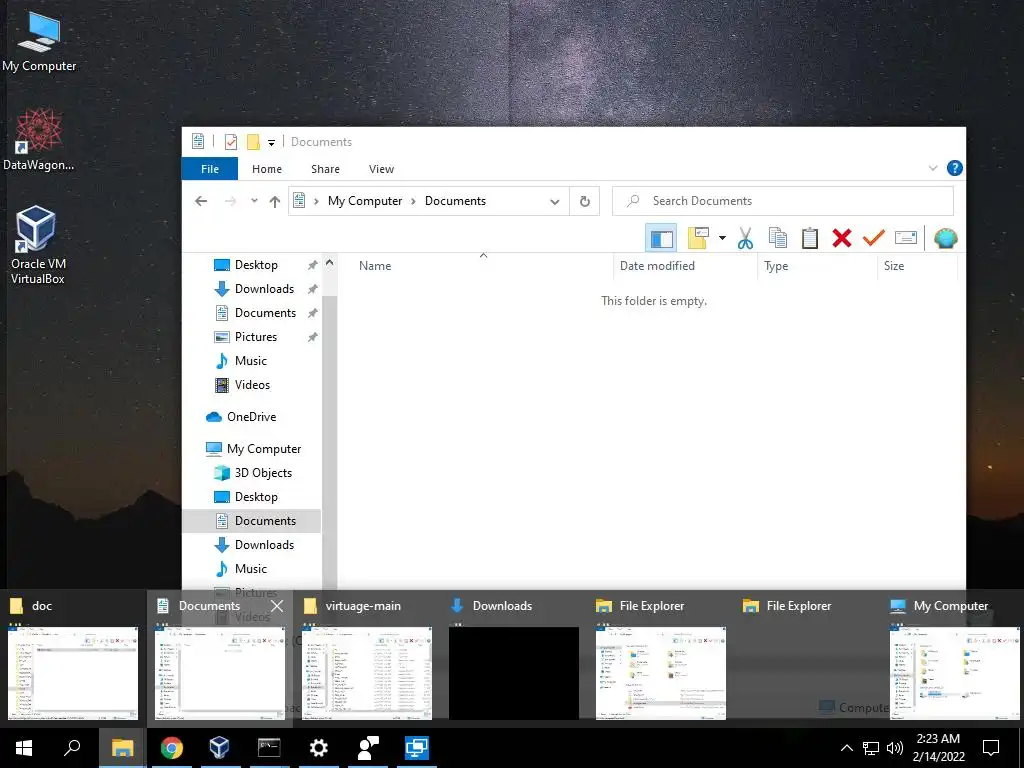
Task: Click the Search Documents field
Action: (782, 201)
